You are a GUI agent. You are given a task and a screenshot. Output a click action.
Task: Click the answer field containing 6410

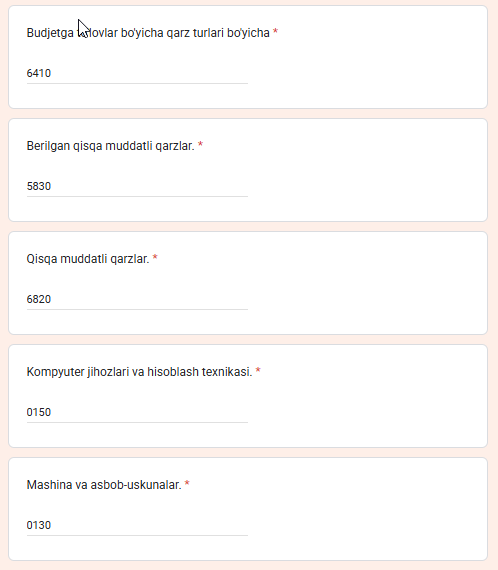click(x=137, y=73)
